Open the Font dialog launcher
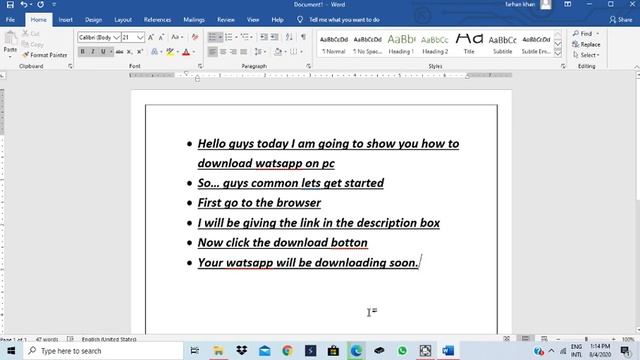 (200, 66)
